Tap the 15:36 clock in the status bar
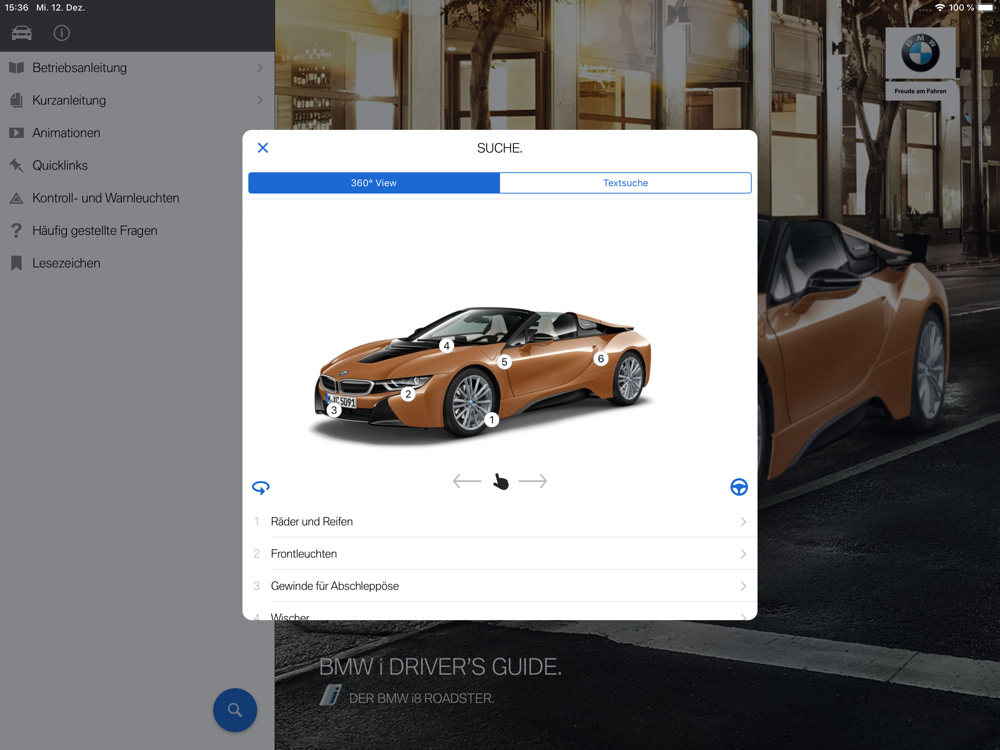The height and width of the screenshot is (750, 1000). [17, 8]
